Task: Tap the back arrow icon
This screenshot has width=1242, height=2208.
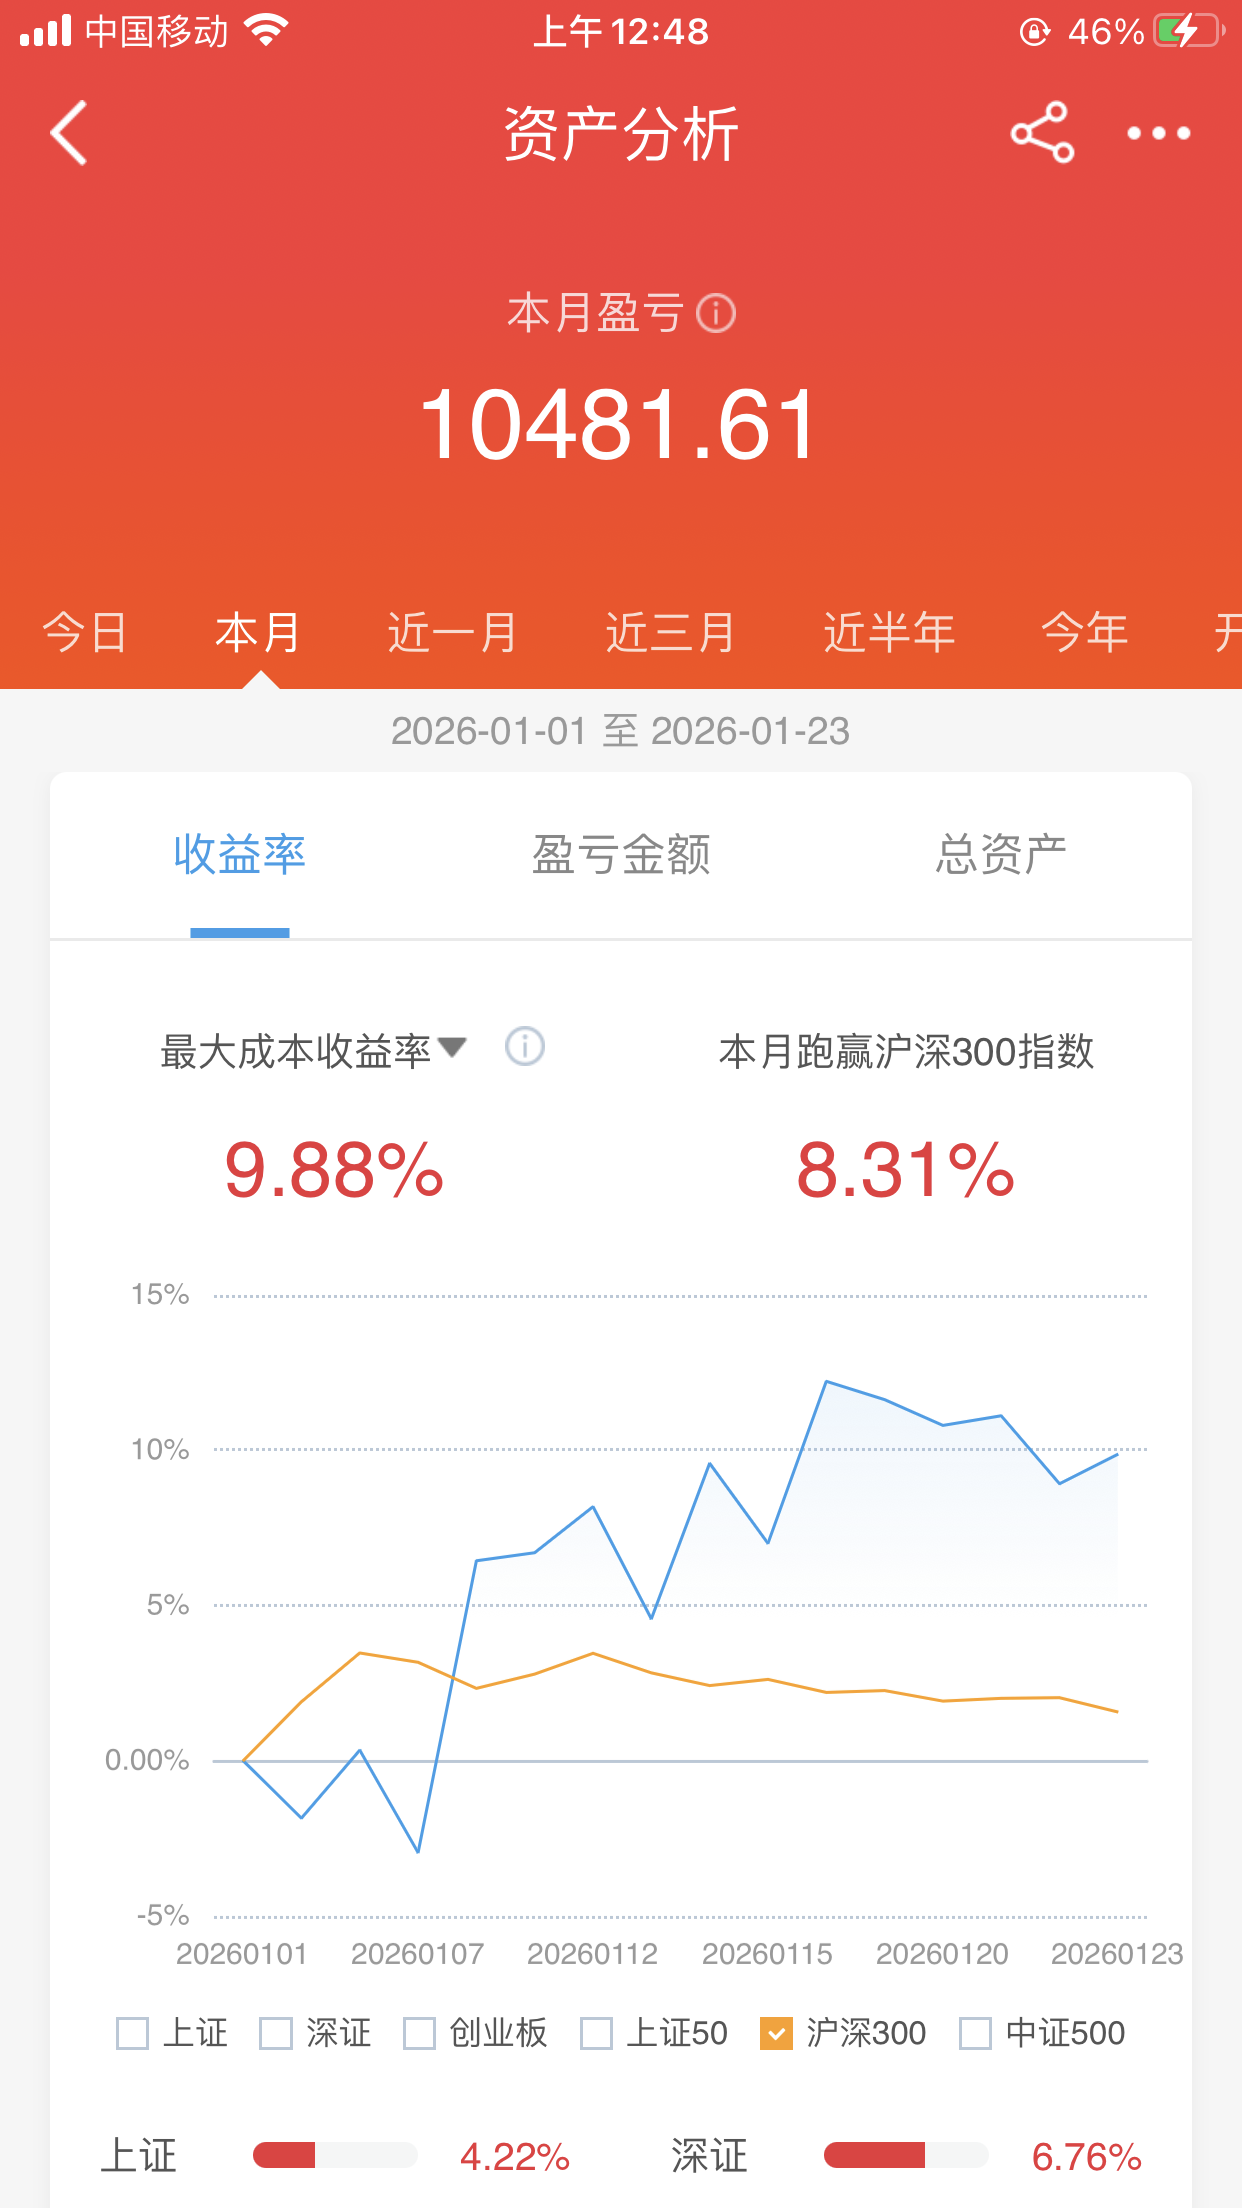Action: [x=69, y=132]
